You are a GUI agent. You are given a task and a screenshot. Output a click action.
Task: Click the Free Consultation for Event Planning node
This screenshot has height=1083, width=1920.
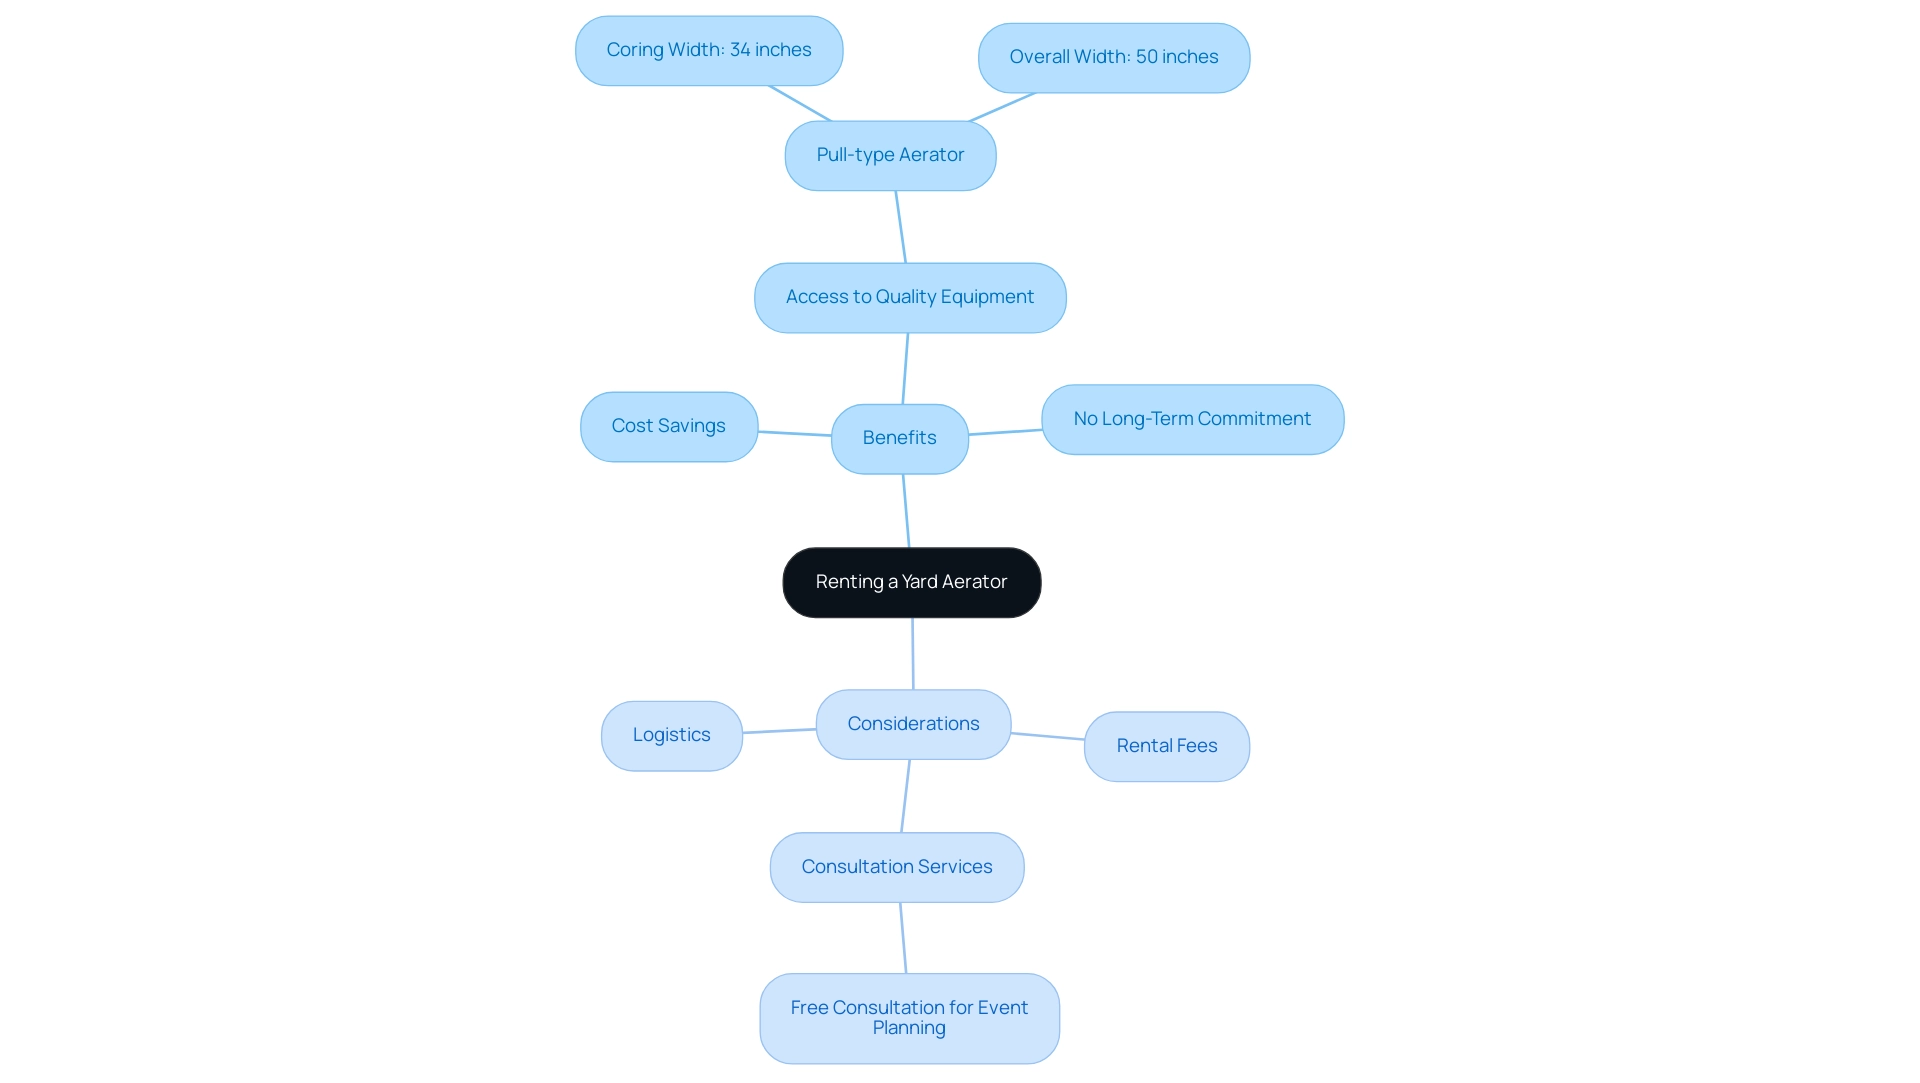(910, 1017)
